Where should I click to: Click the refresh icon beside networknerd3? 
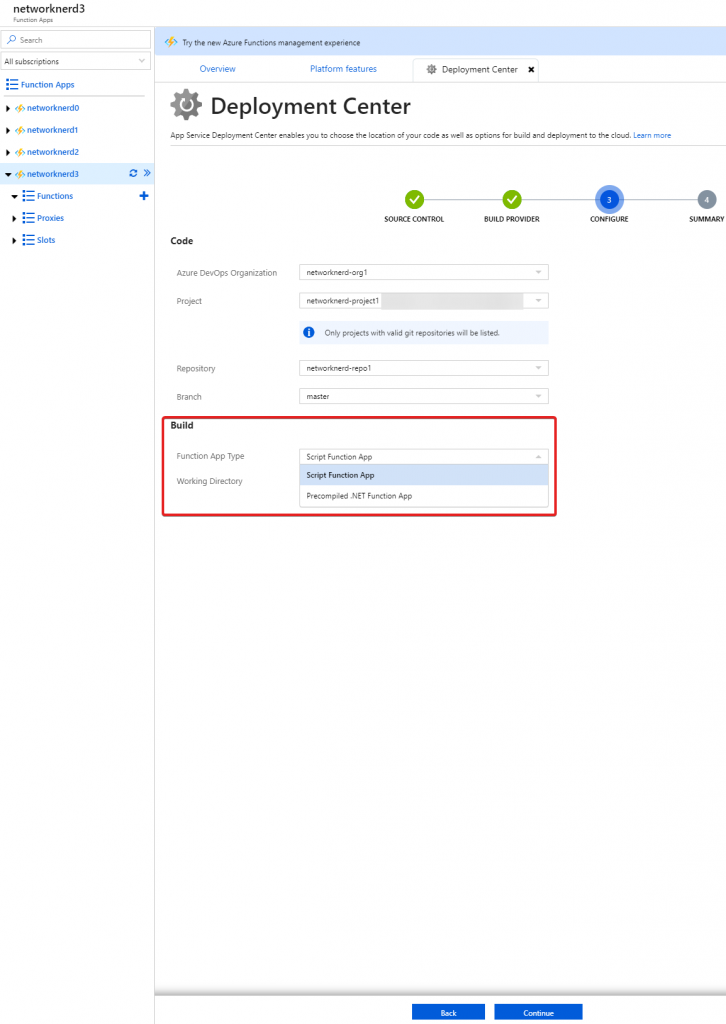pos(133,173)
